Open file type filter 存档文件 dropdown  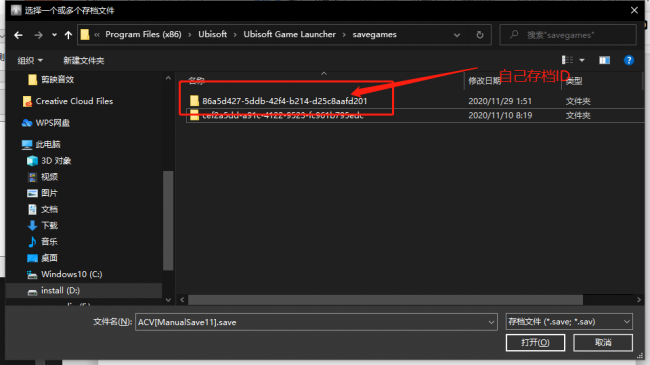pyautogui.click(x=569, y=322)
